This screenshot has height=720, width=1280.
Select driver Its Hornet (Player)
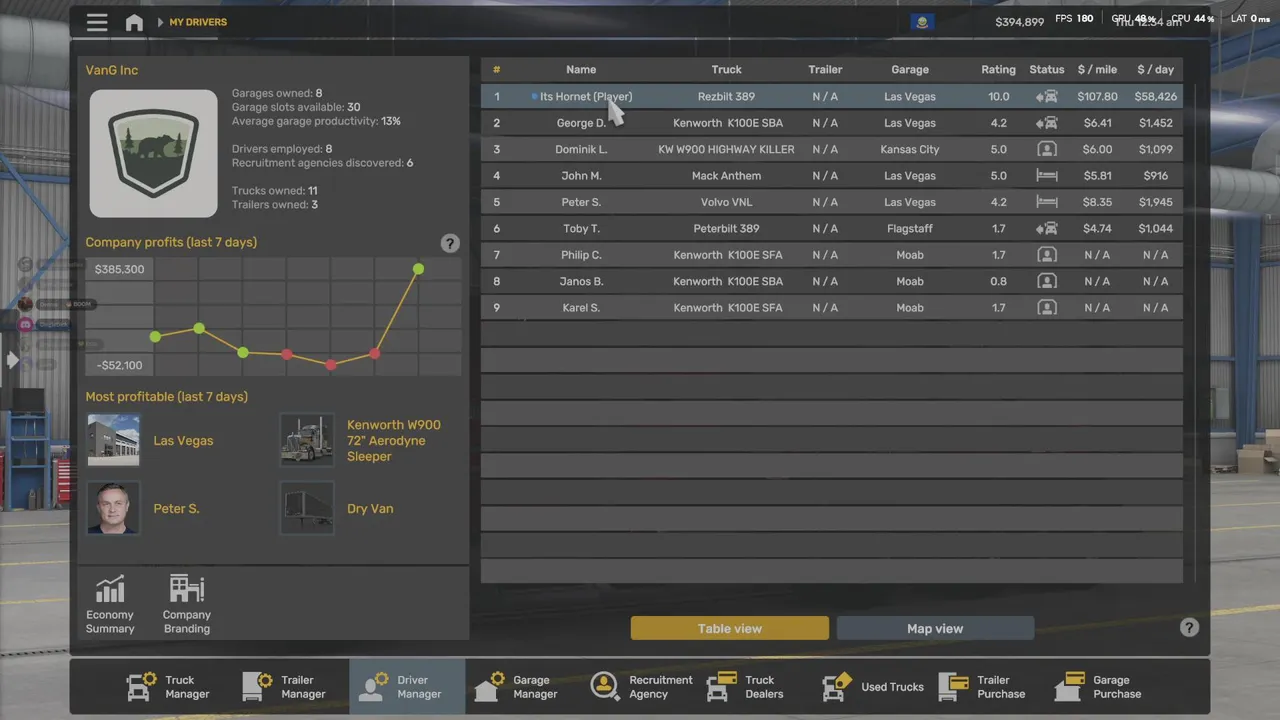pos(832,97)
